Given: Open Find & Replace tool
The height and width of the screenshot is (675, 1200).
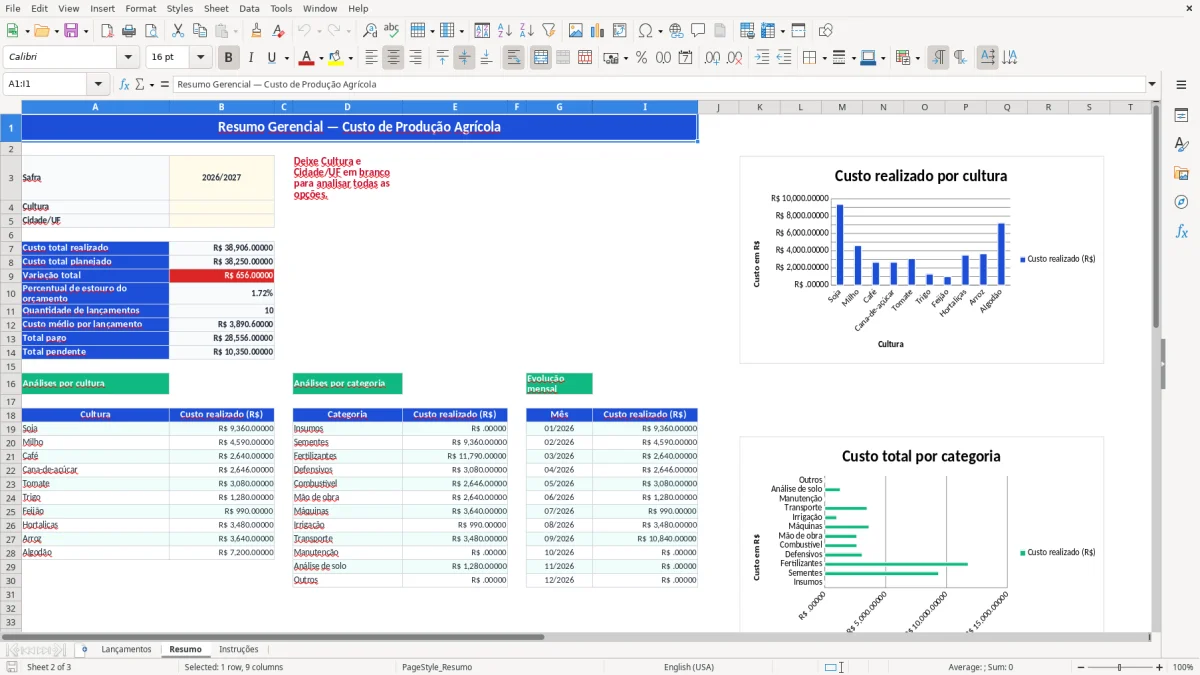Looking at the screenshot, I should tap(370, 31).
